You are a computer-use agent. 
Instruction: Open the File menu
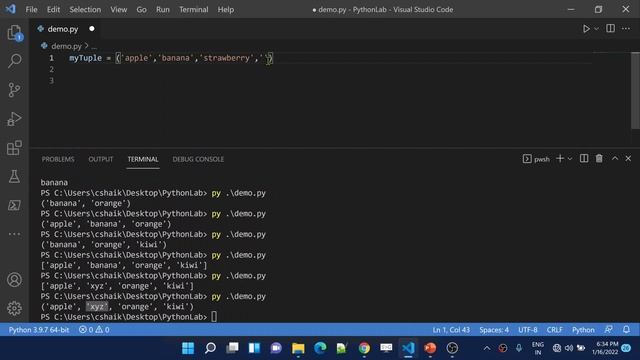point(31,9)
